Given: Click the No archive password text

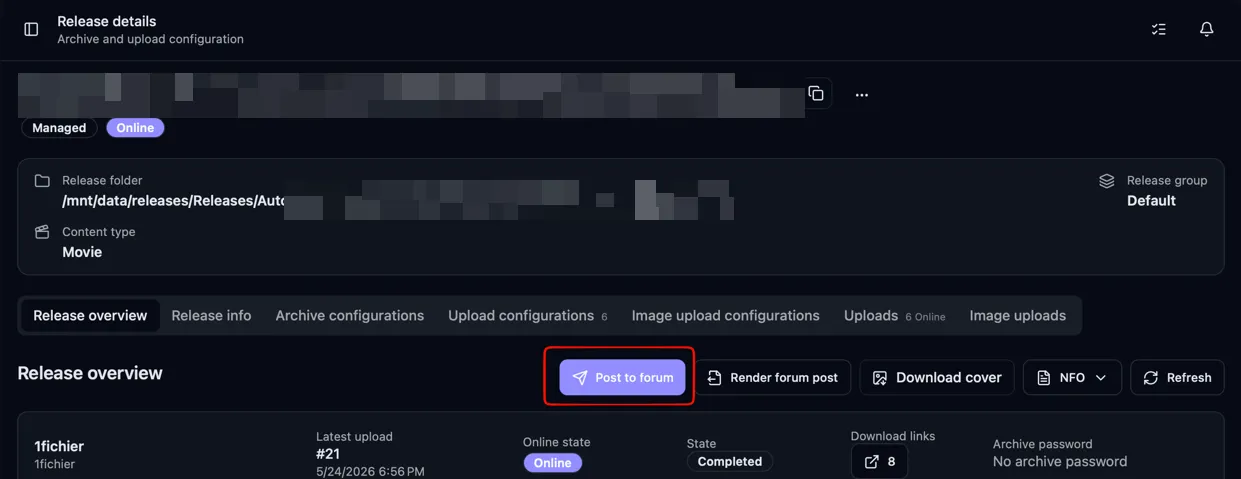Looking at the screenshot, I should point(1060,462).
